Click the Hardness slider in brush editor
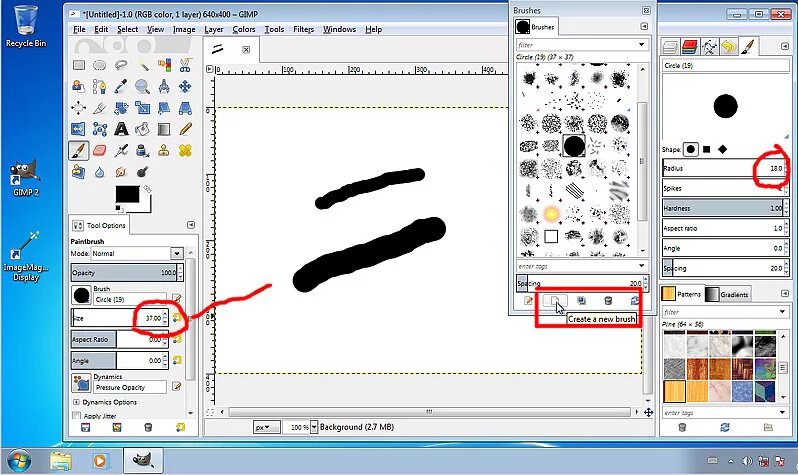 [725, 208]
